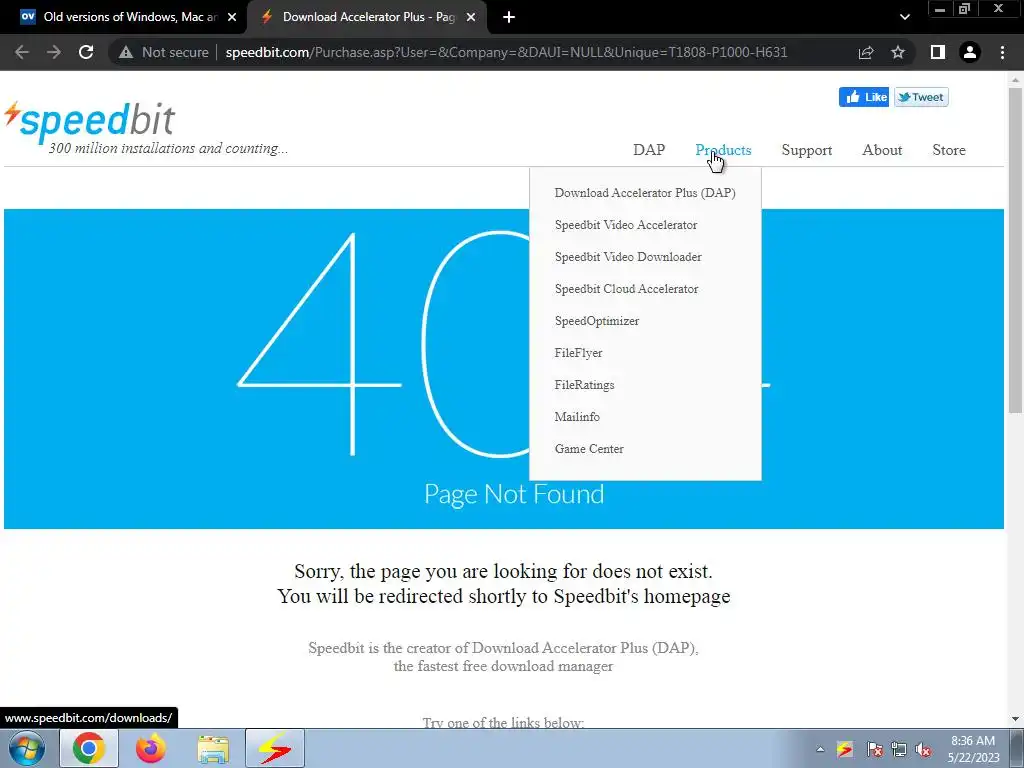Open the Chrome three-dot menu
This screenshot has width=1024, height=768.
point(1002,52)
